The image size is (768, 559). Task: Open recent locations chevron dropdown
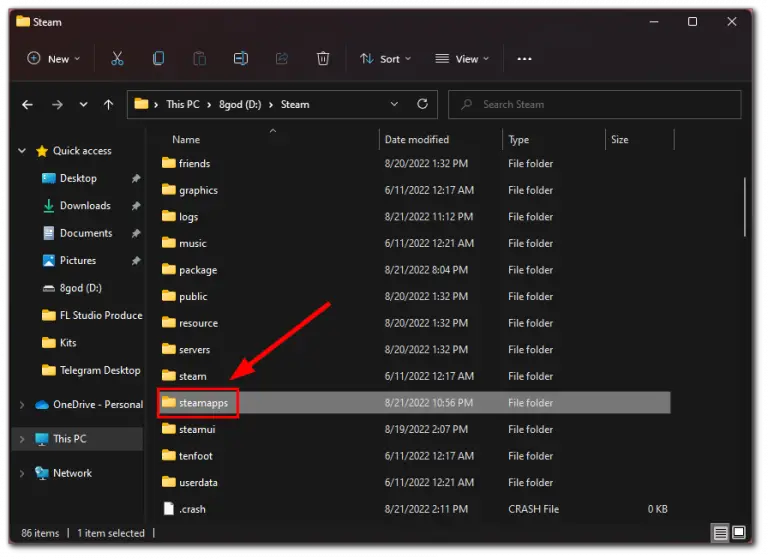click(83, 104)
